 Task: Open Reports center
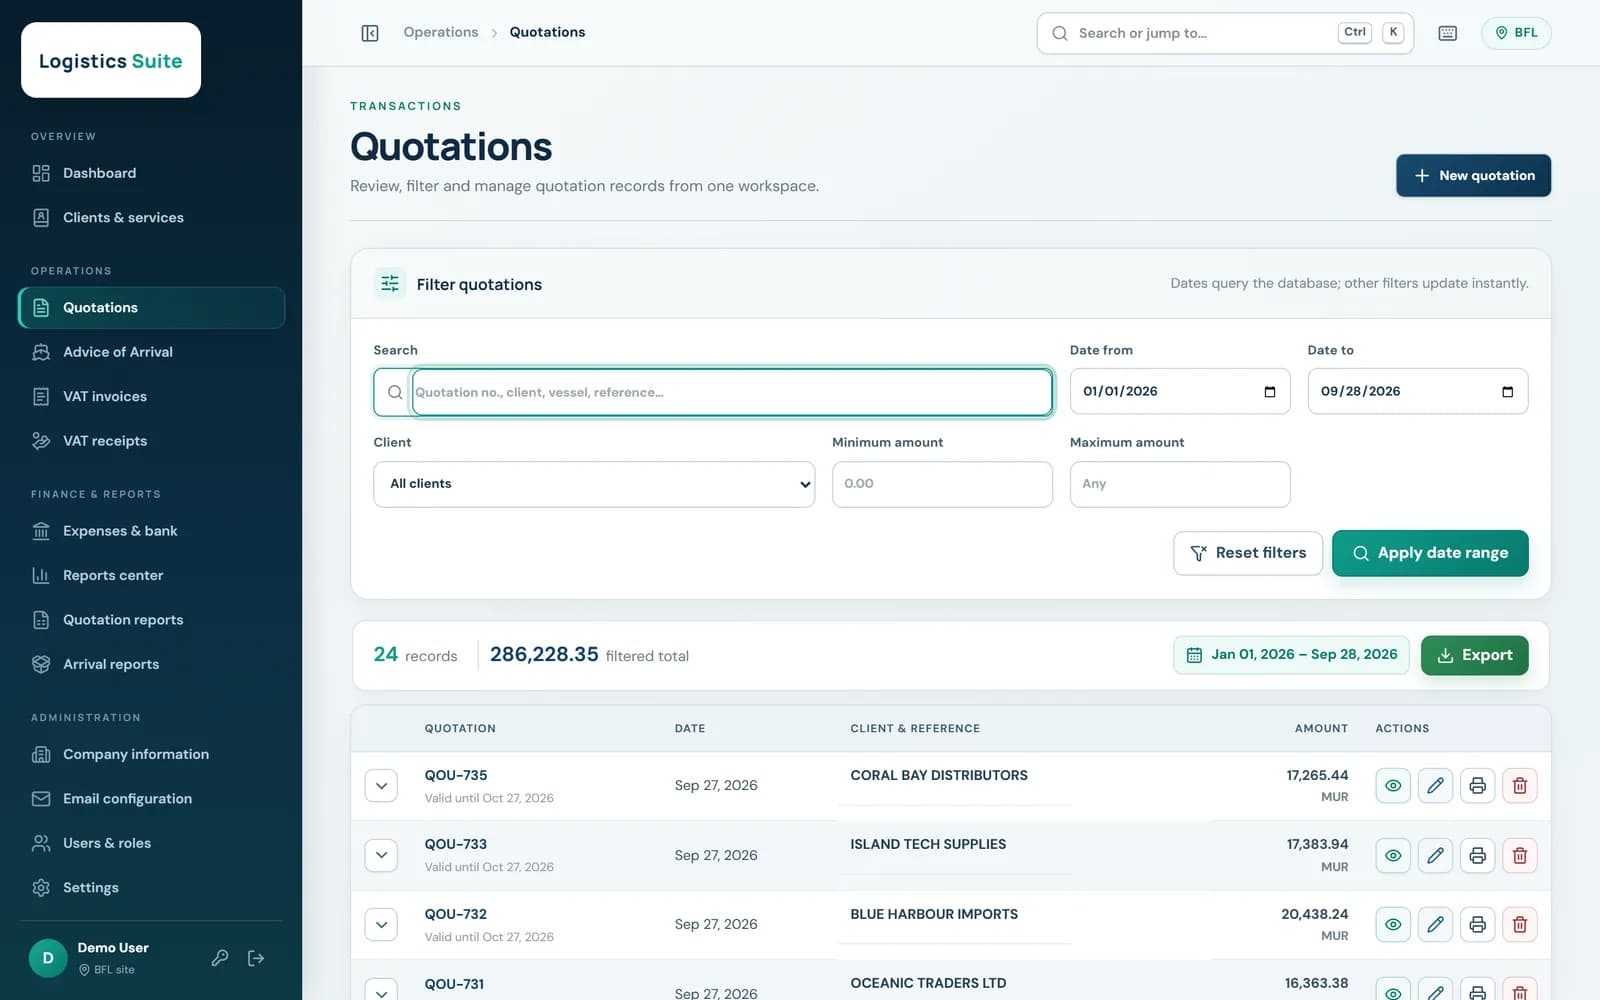(x=151, y=575)
